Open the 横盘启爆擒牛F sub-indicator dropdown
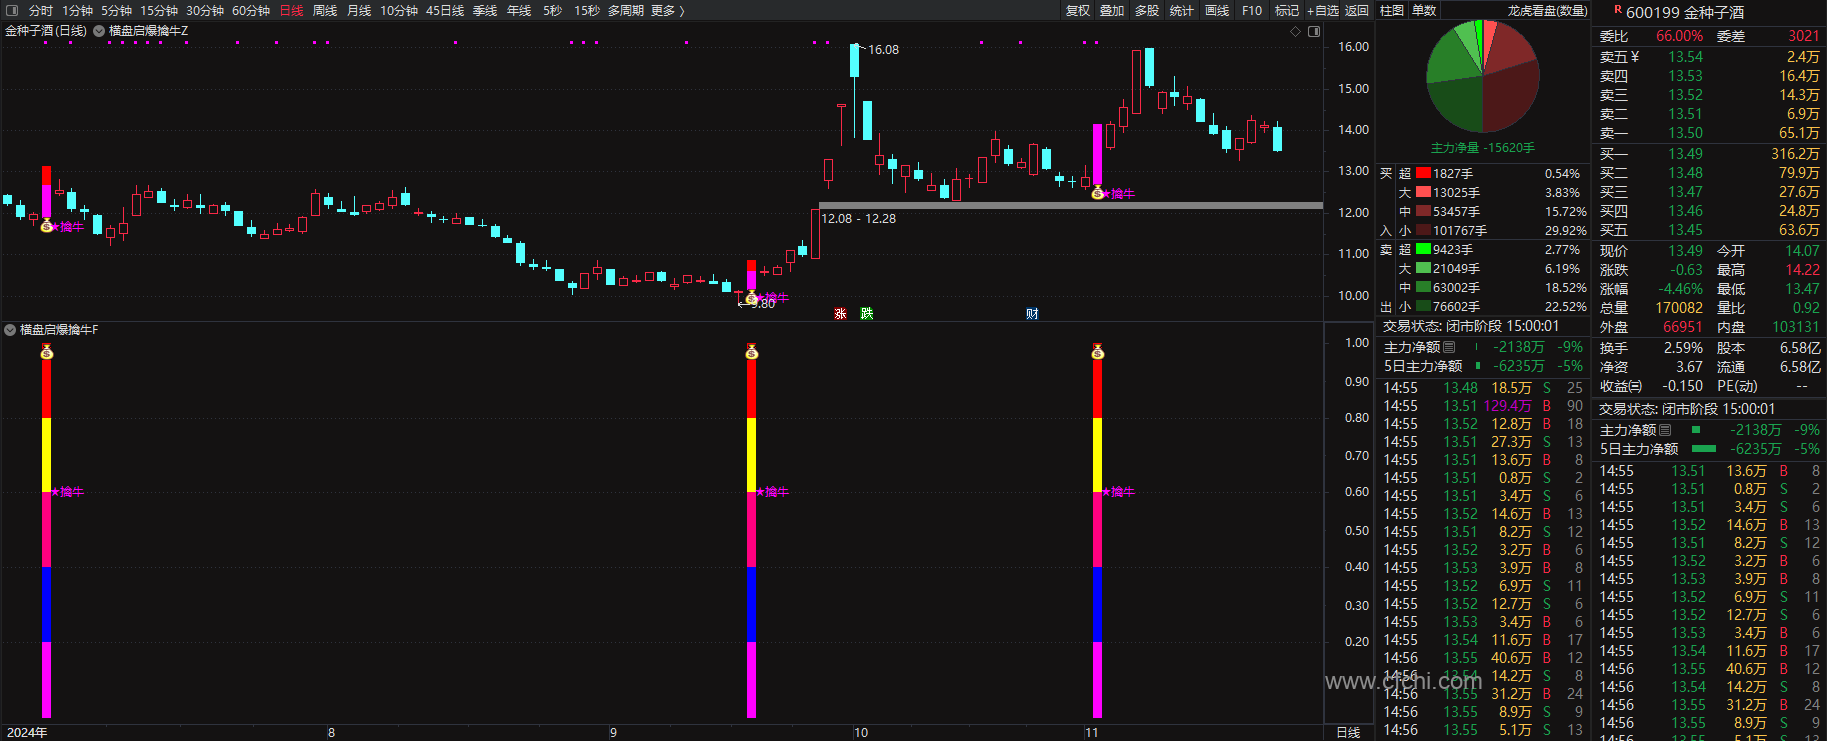The width and height of the screenshot is (1827, 741). click(10, 330)
